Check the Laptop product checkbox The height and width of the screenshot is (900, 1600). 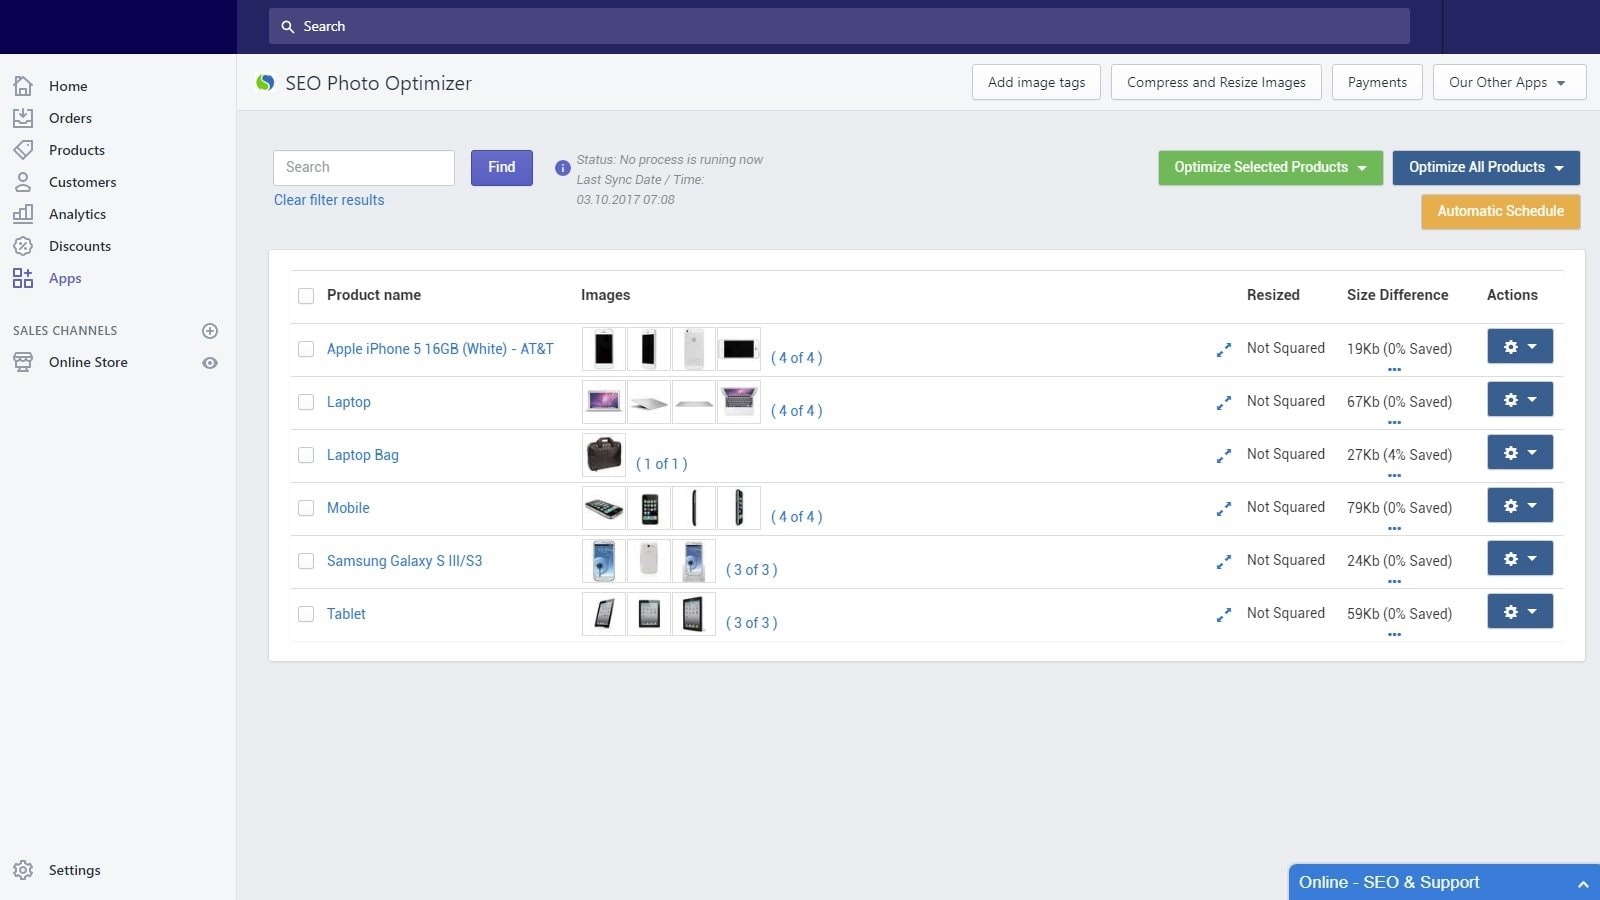306,402
